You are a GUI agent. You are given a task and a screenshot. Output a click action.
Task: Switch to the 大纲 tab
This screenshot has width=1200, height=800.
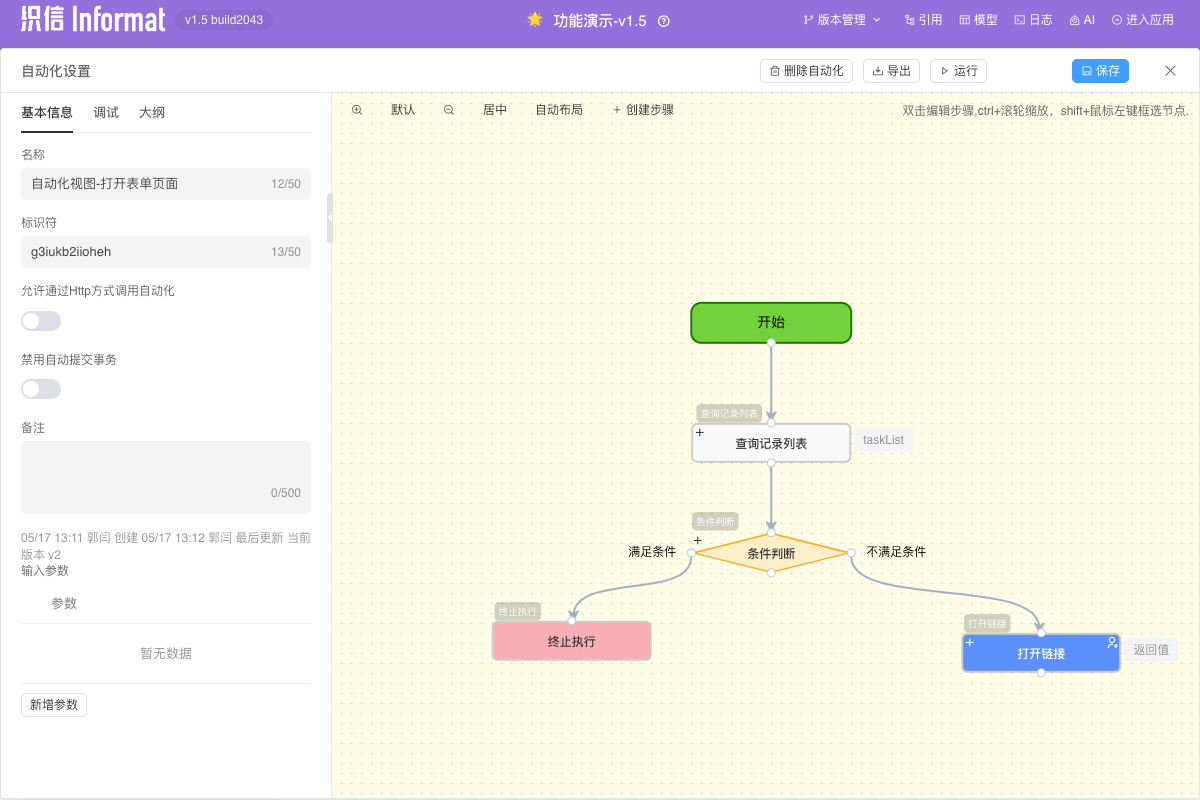tap(152, 113)
